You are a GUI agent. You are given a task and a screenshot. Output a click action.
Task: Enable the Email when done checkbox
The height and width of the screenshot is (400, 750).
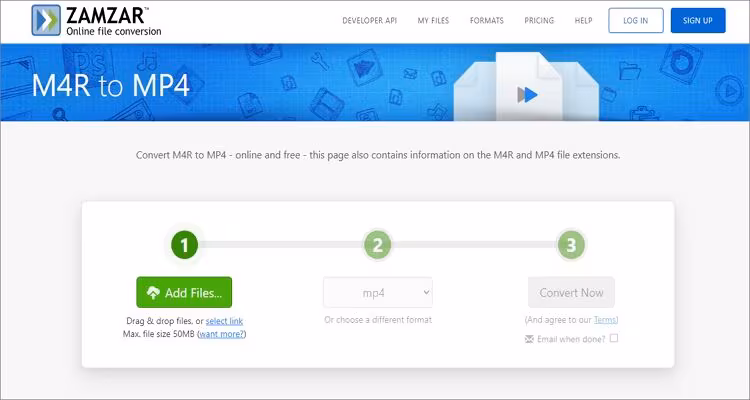(614, 338)
